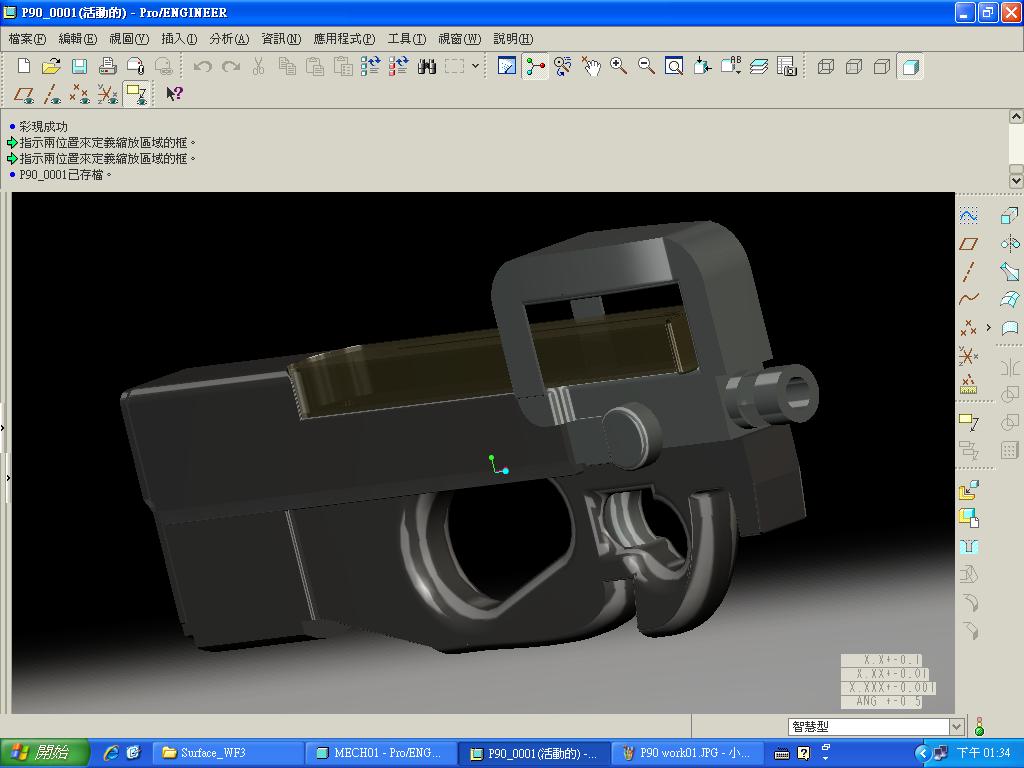Toggle annotation element display
This screenshot has height=768, width=1024.
point(136,94)
